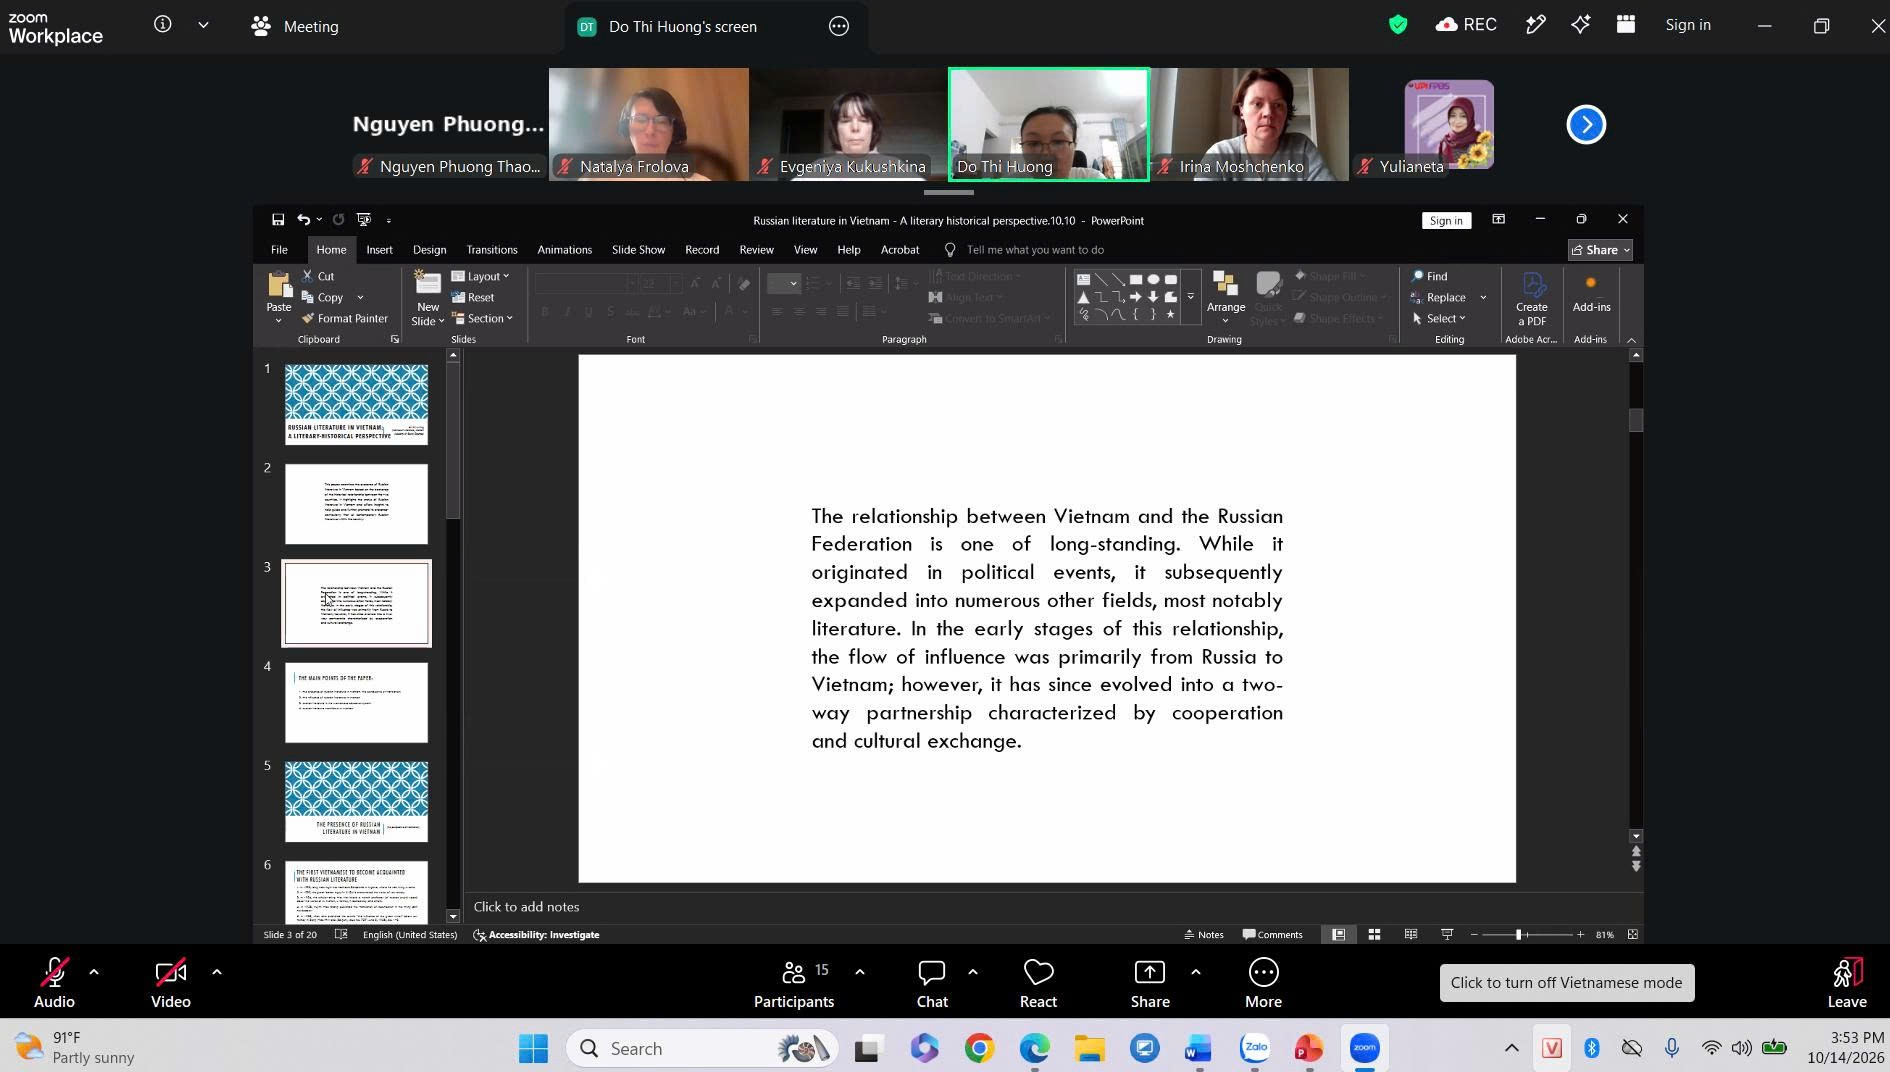Expand audio options arrow beside Audio

coord(94,972)
